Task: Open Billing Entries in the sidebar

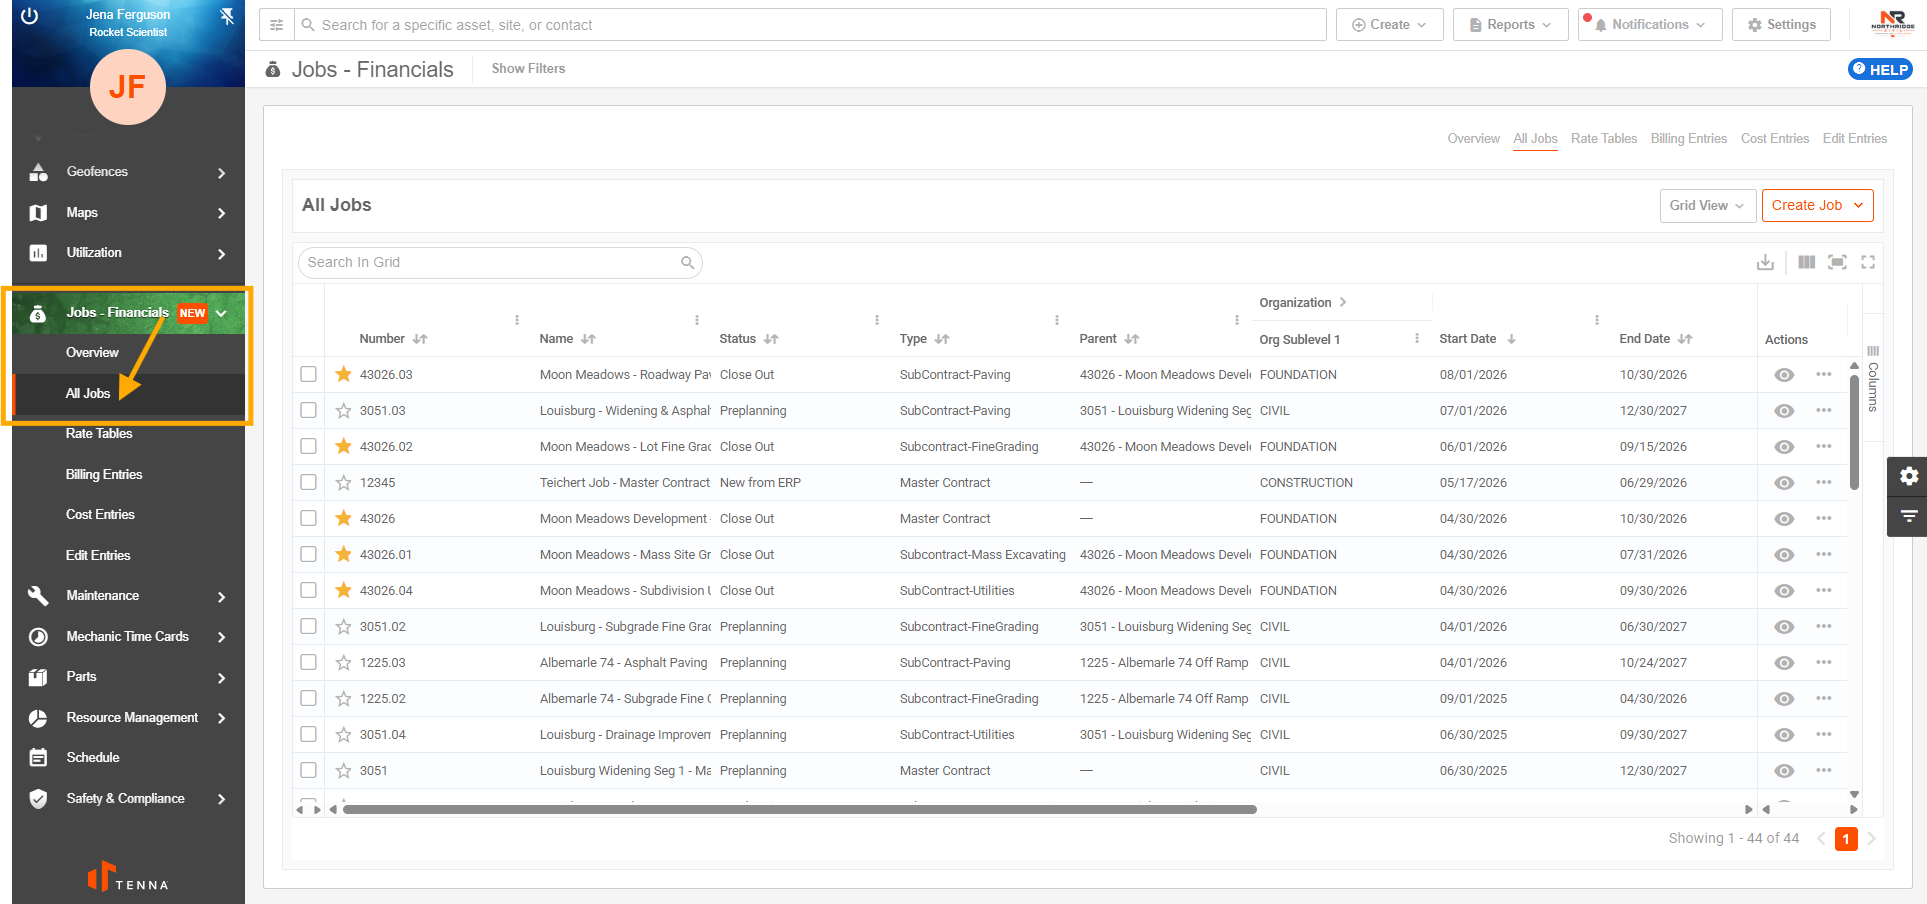Action: [104, 475]
